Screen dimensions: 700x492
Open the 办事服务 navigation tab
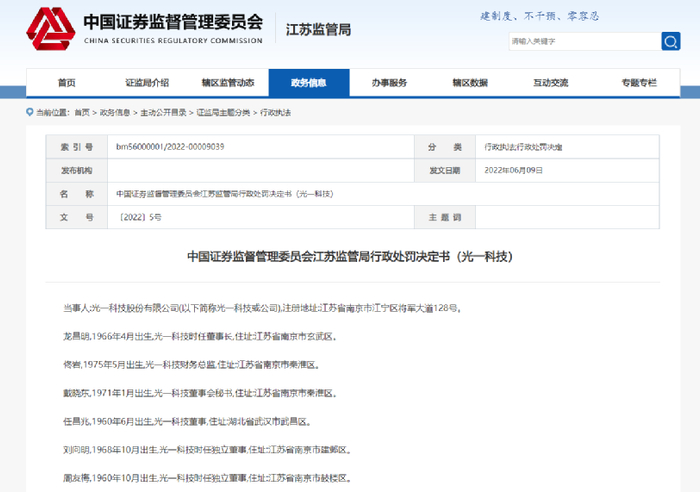point(389,83)
